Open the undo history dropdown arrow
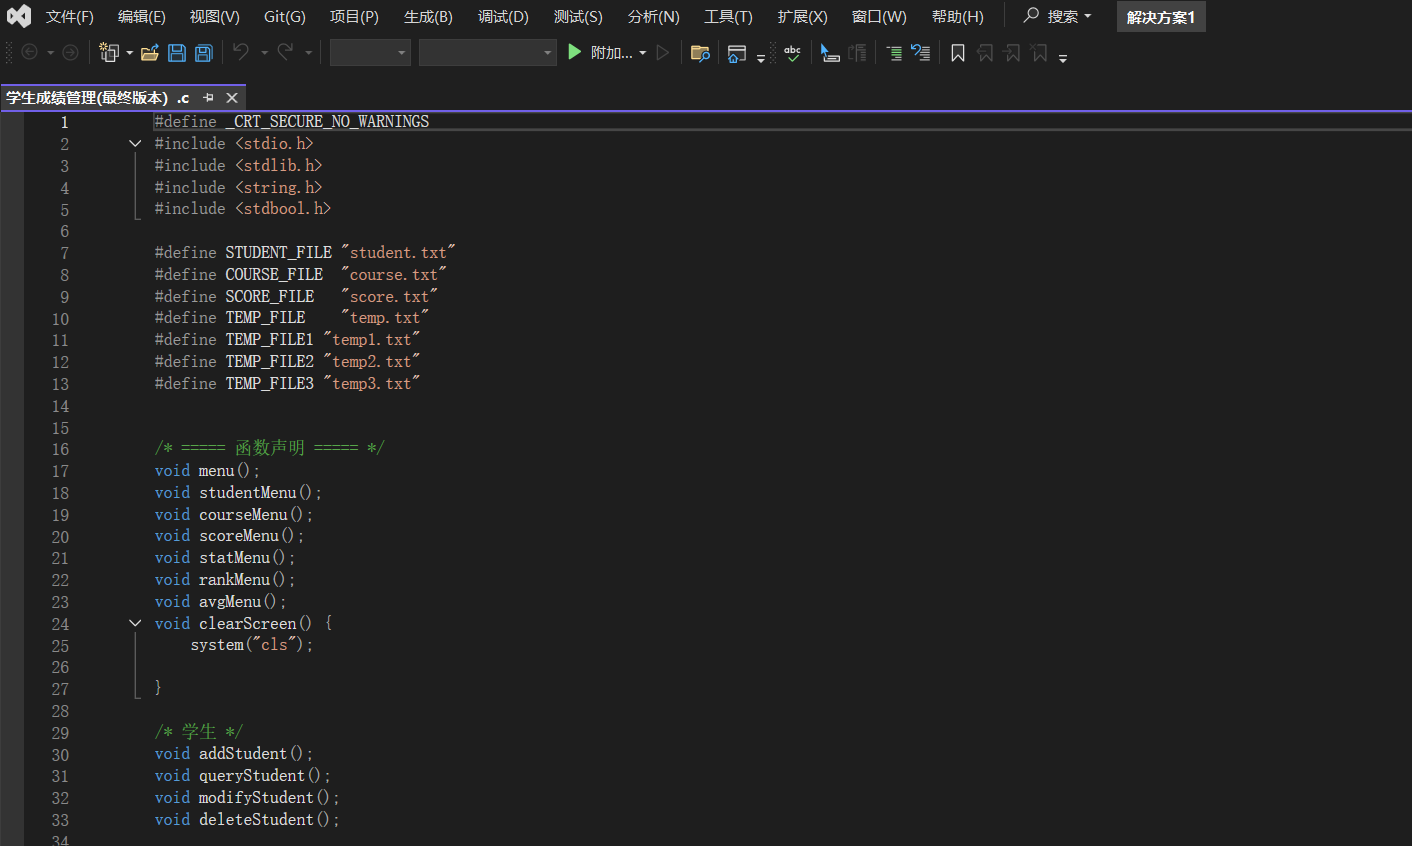This screenshot has height=846, width=1412. coord(264,53)
